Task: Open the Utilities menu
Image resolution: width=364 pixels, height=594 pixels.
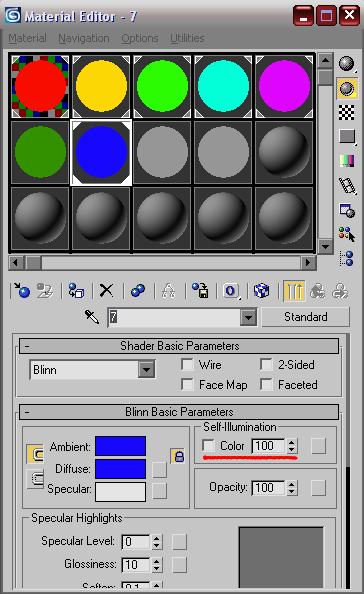Action: click(x=187, y=38)
